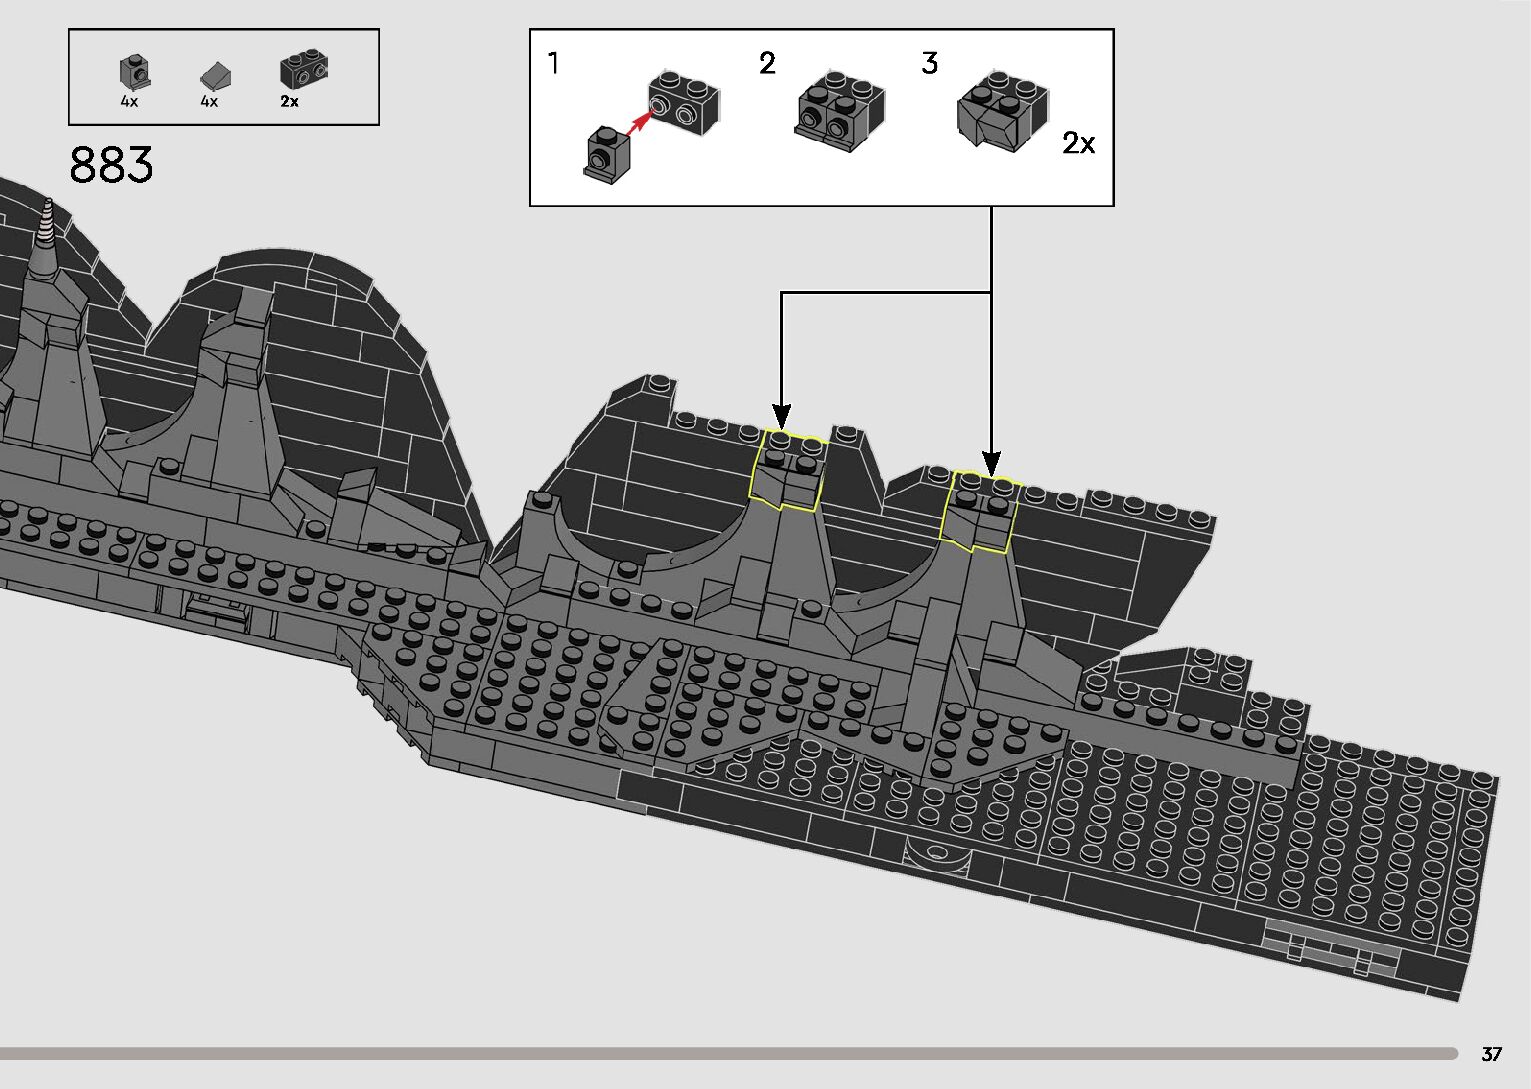This screenshot has width=1531, height=1089.
Task: Click the page number 37
Action: click(x=1491, y=1054)
